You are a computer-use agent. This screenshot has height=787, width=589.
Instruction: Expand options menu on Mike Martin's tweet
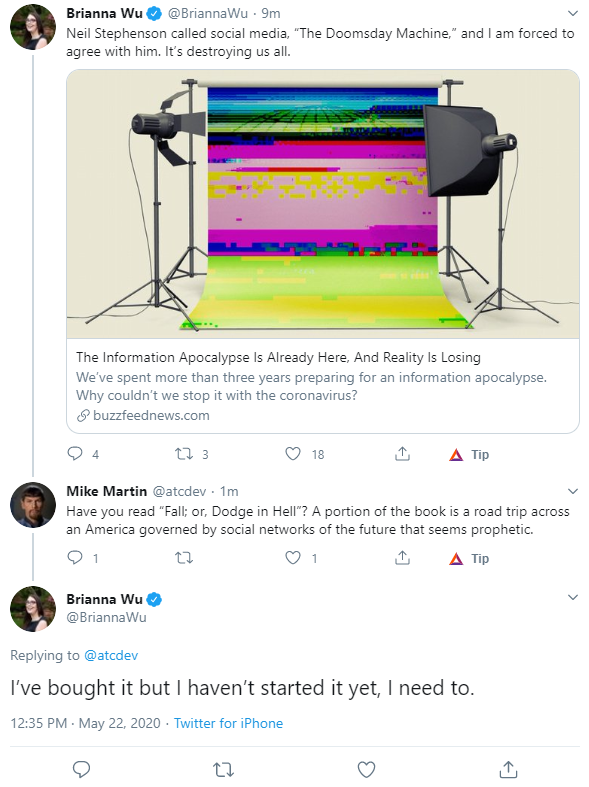click(572, 491)
